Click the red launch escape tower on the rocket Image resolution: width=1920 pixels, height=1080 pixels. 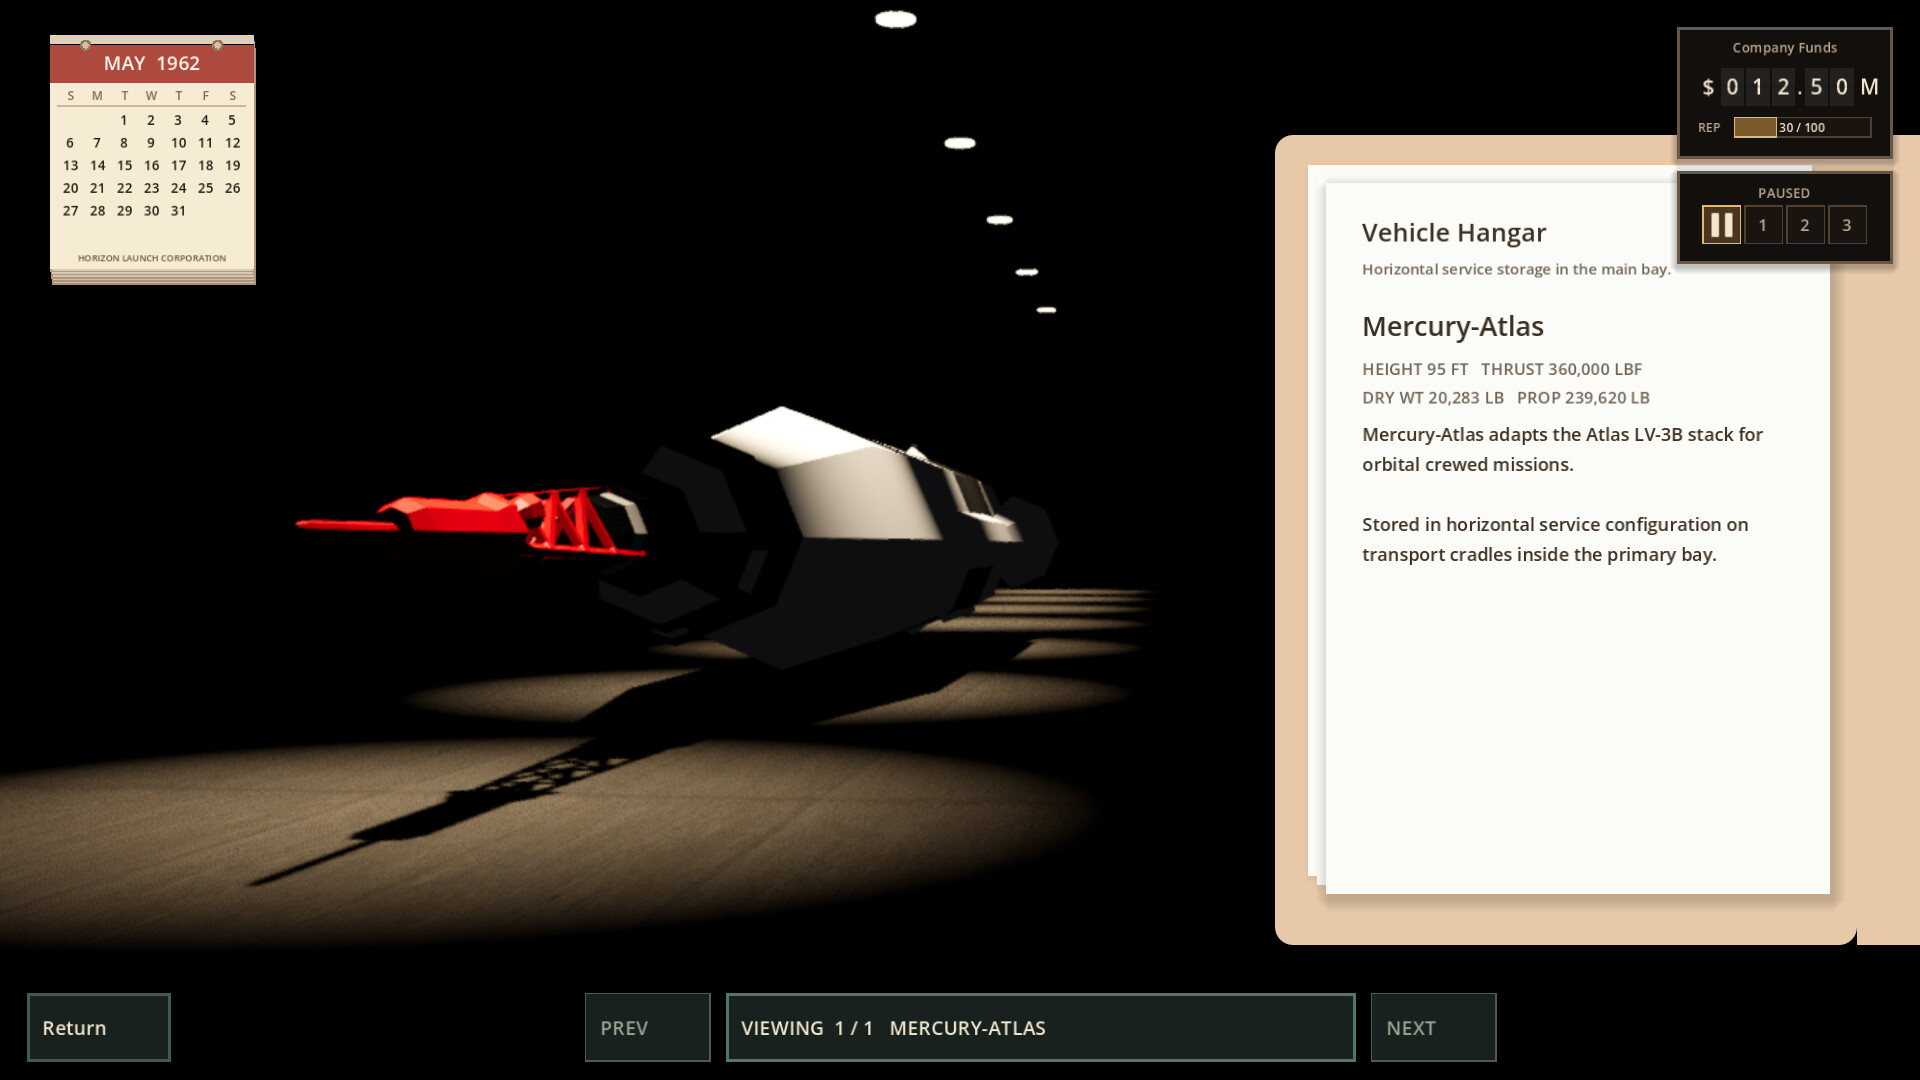click(470, 520)
